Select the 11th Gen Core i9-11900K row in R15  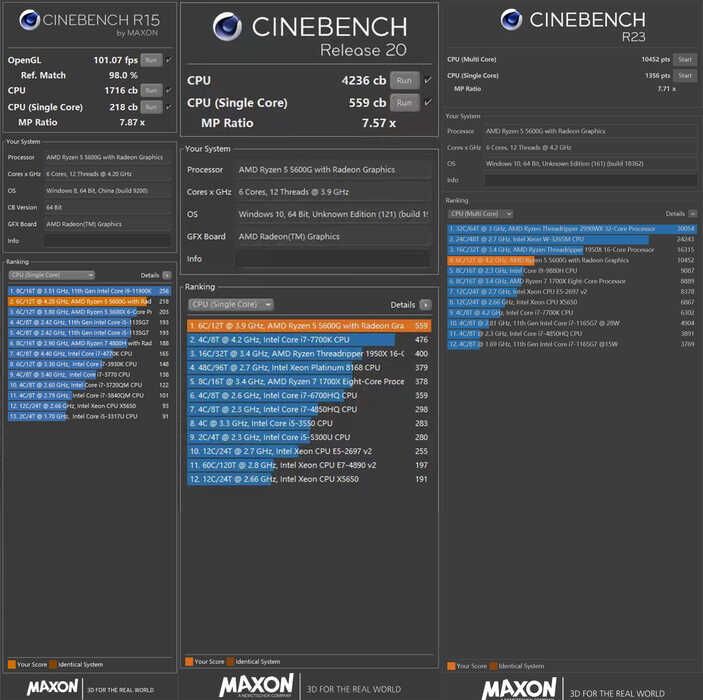[89, 291]
